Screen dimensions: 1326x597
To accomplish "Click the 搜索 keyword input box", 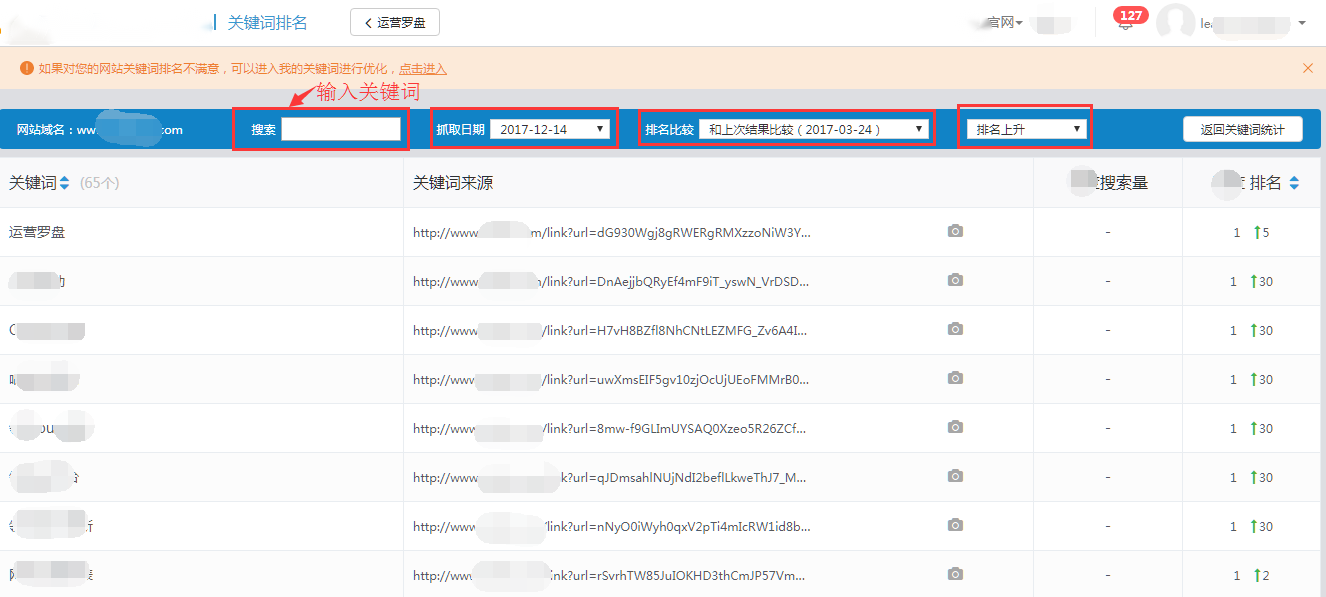I will click(x=341, y=129).
